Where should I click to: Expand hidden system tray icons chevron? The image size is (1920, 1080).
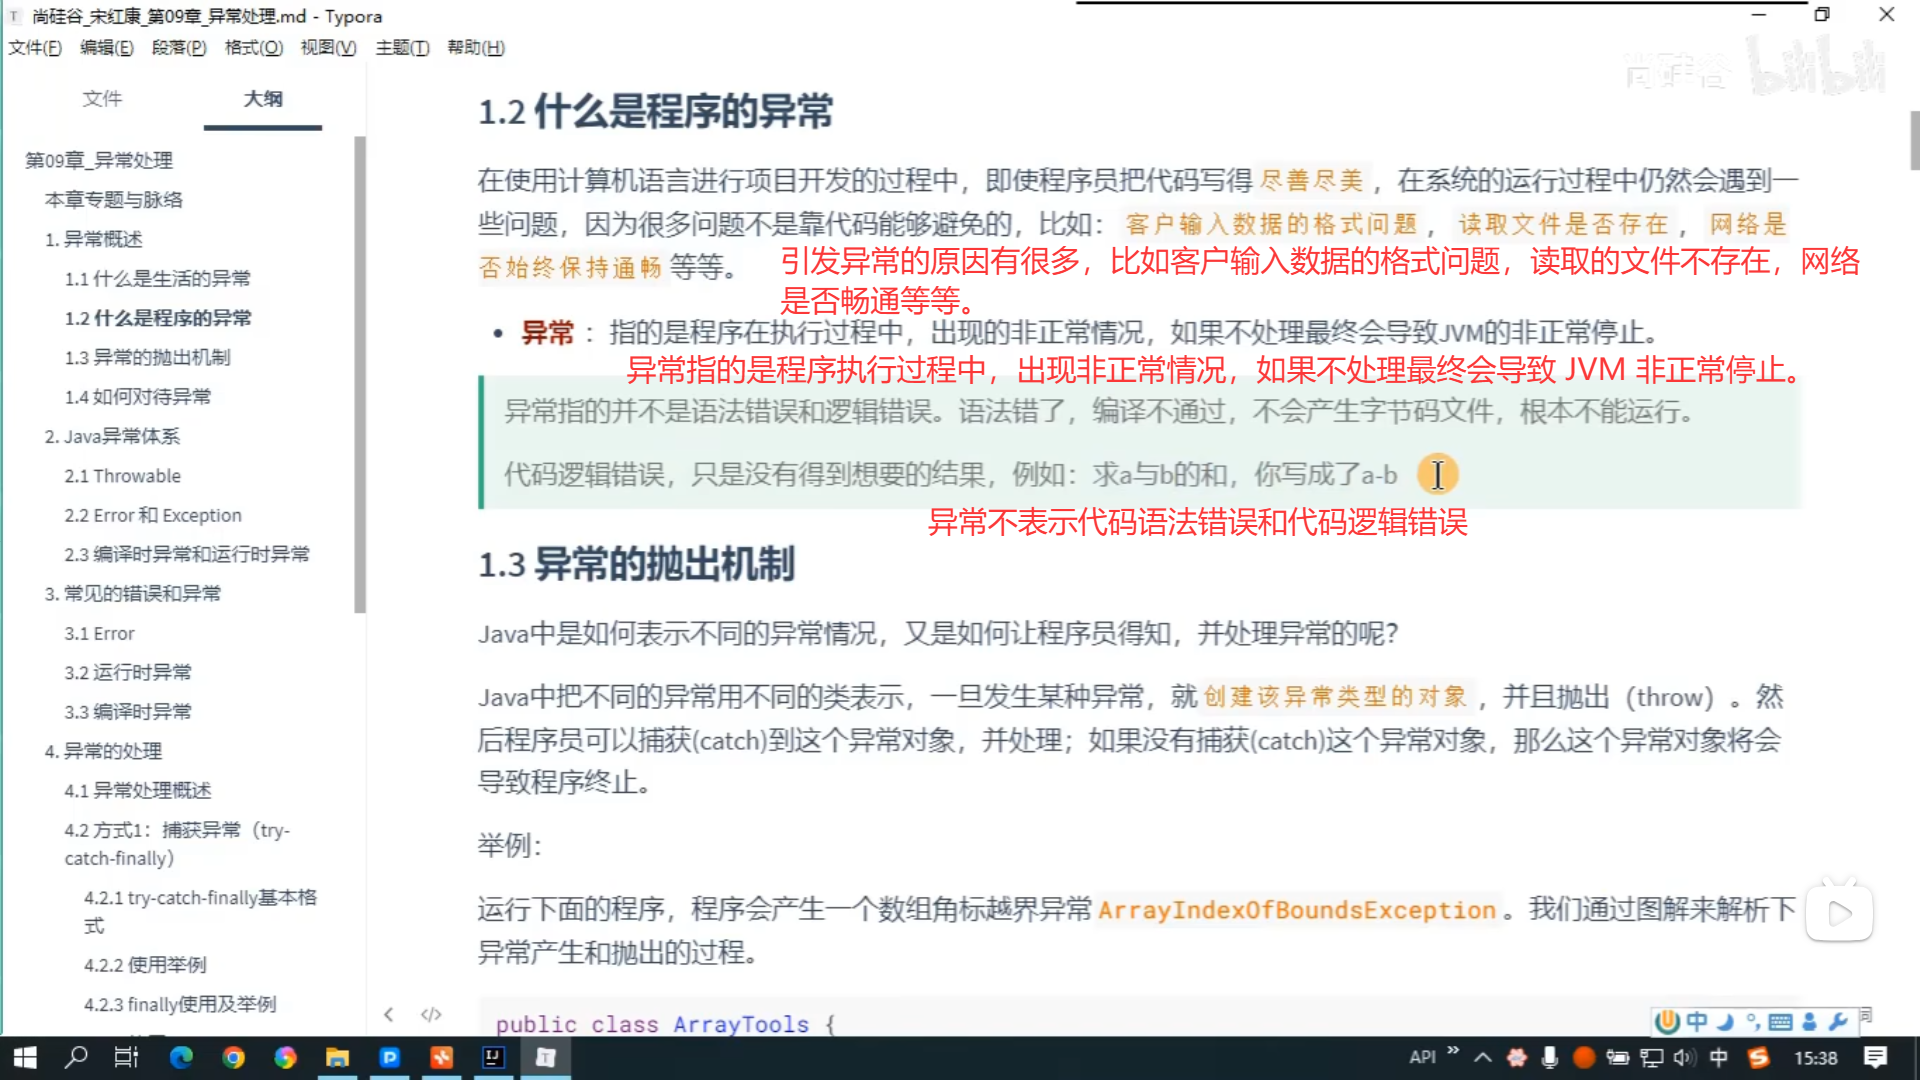click(x=1483, y=1057)
